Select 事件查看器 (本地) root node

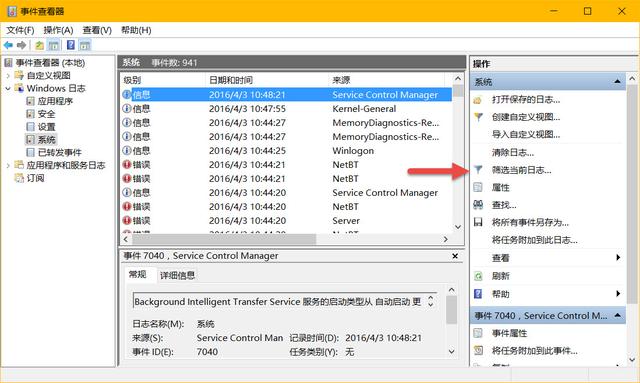pos(50,63)
